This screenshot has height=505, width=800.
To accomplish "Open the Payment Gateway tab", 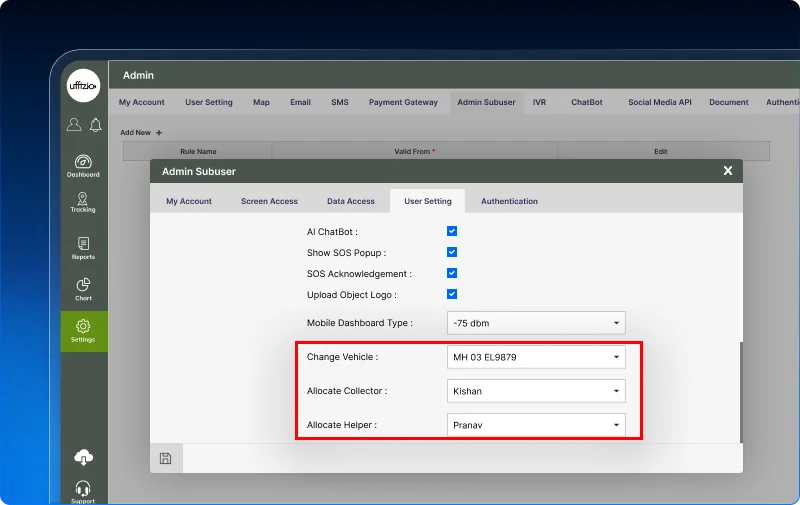I will [403, 102].
